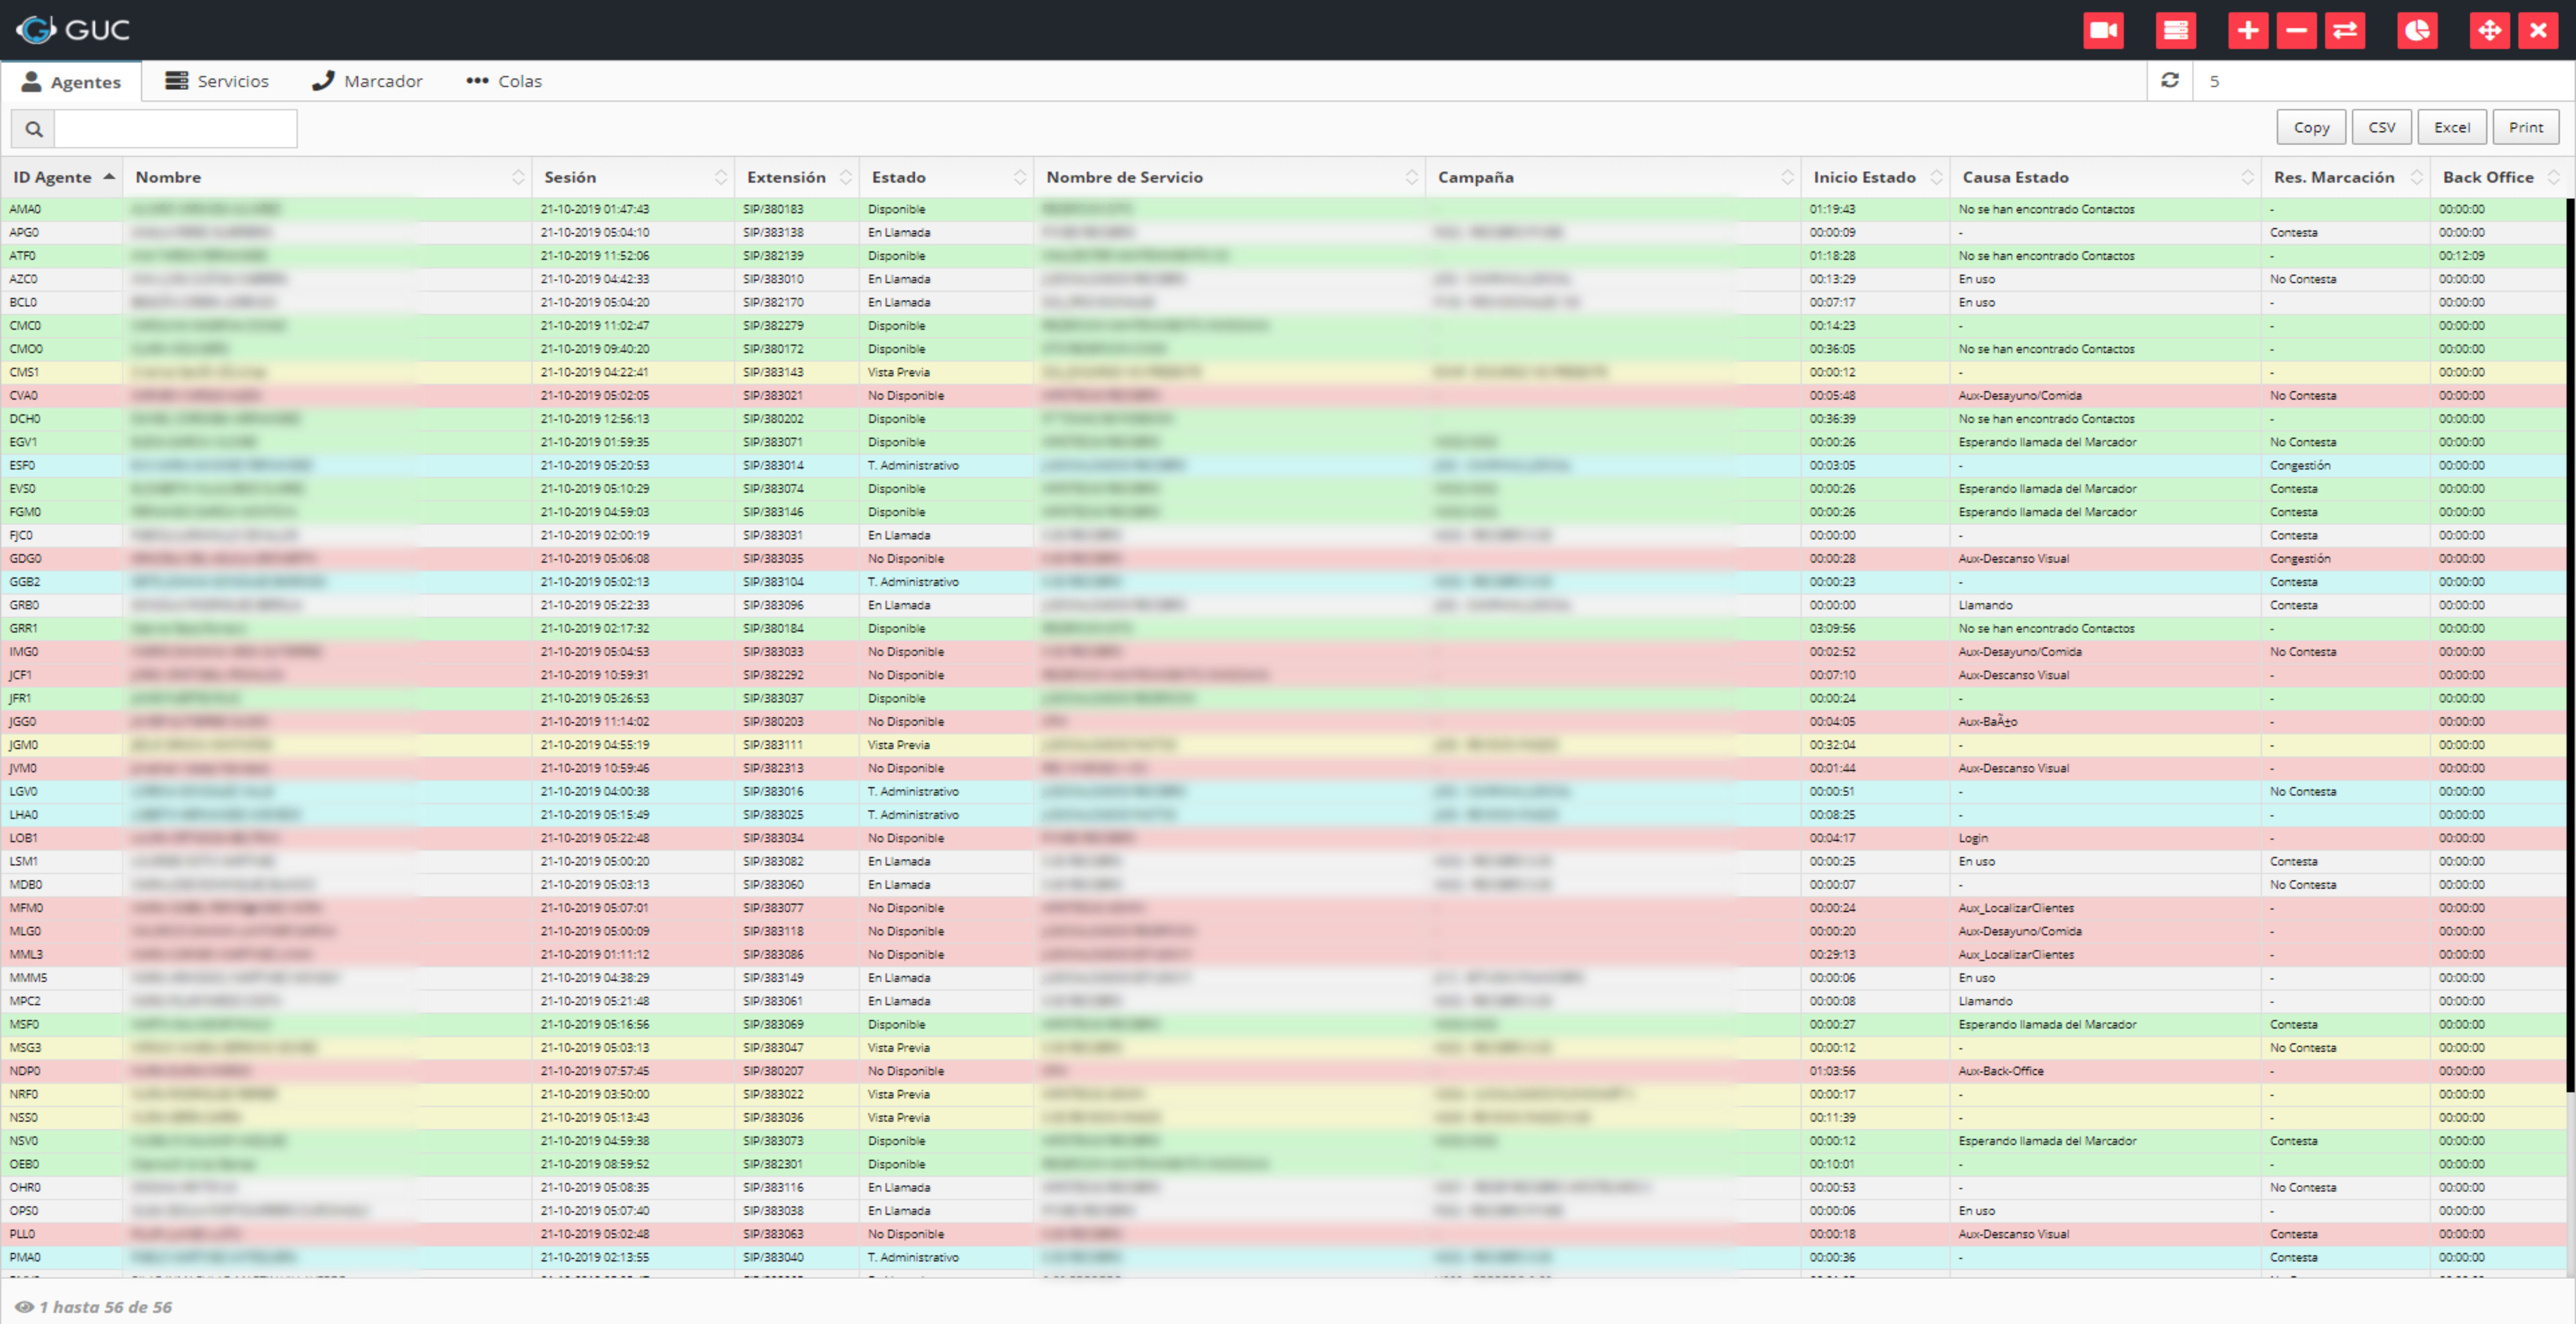Screen dimensions: 2576x1324
Task: Click the vertical table scrollbar
Action: 2570,645
